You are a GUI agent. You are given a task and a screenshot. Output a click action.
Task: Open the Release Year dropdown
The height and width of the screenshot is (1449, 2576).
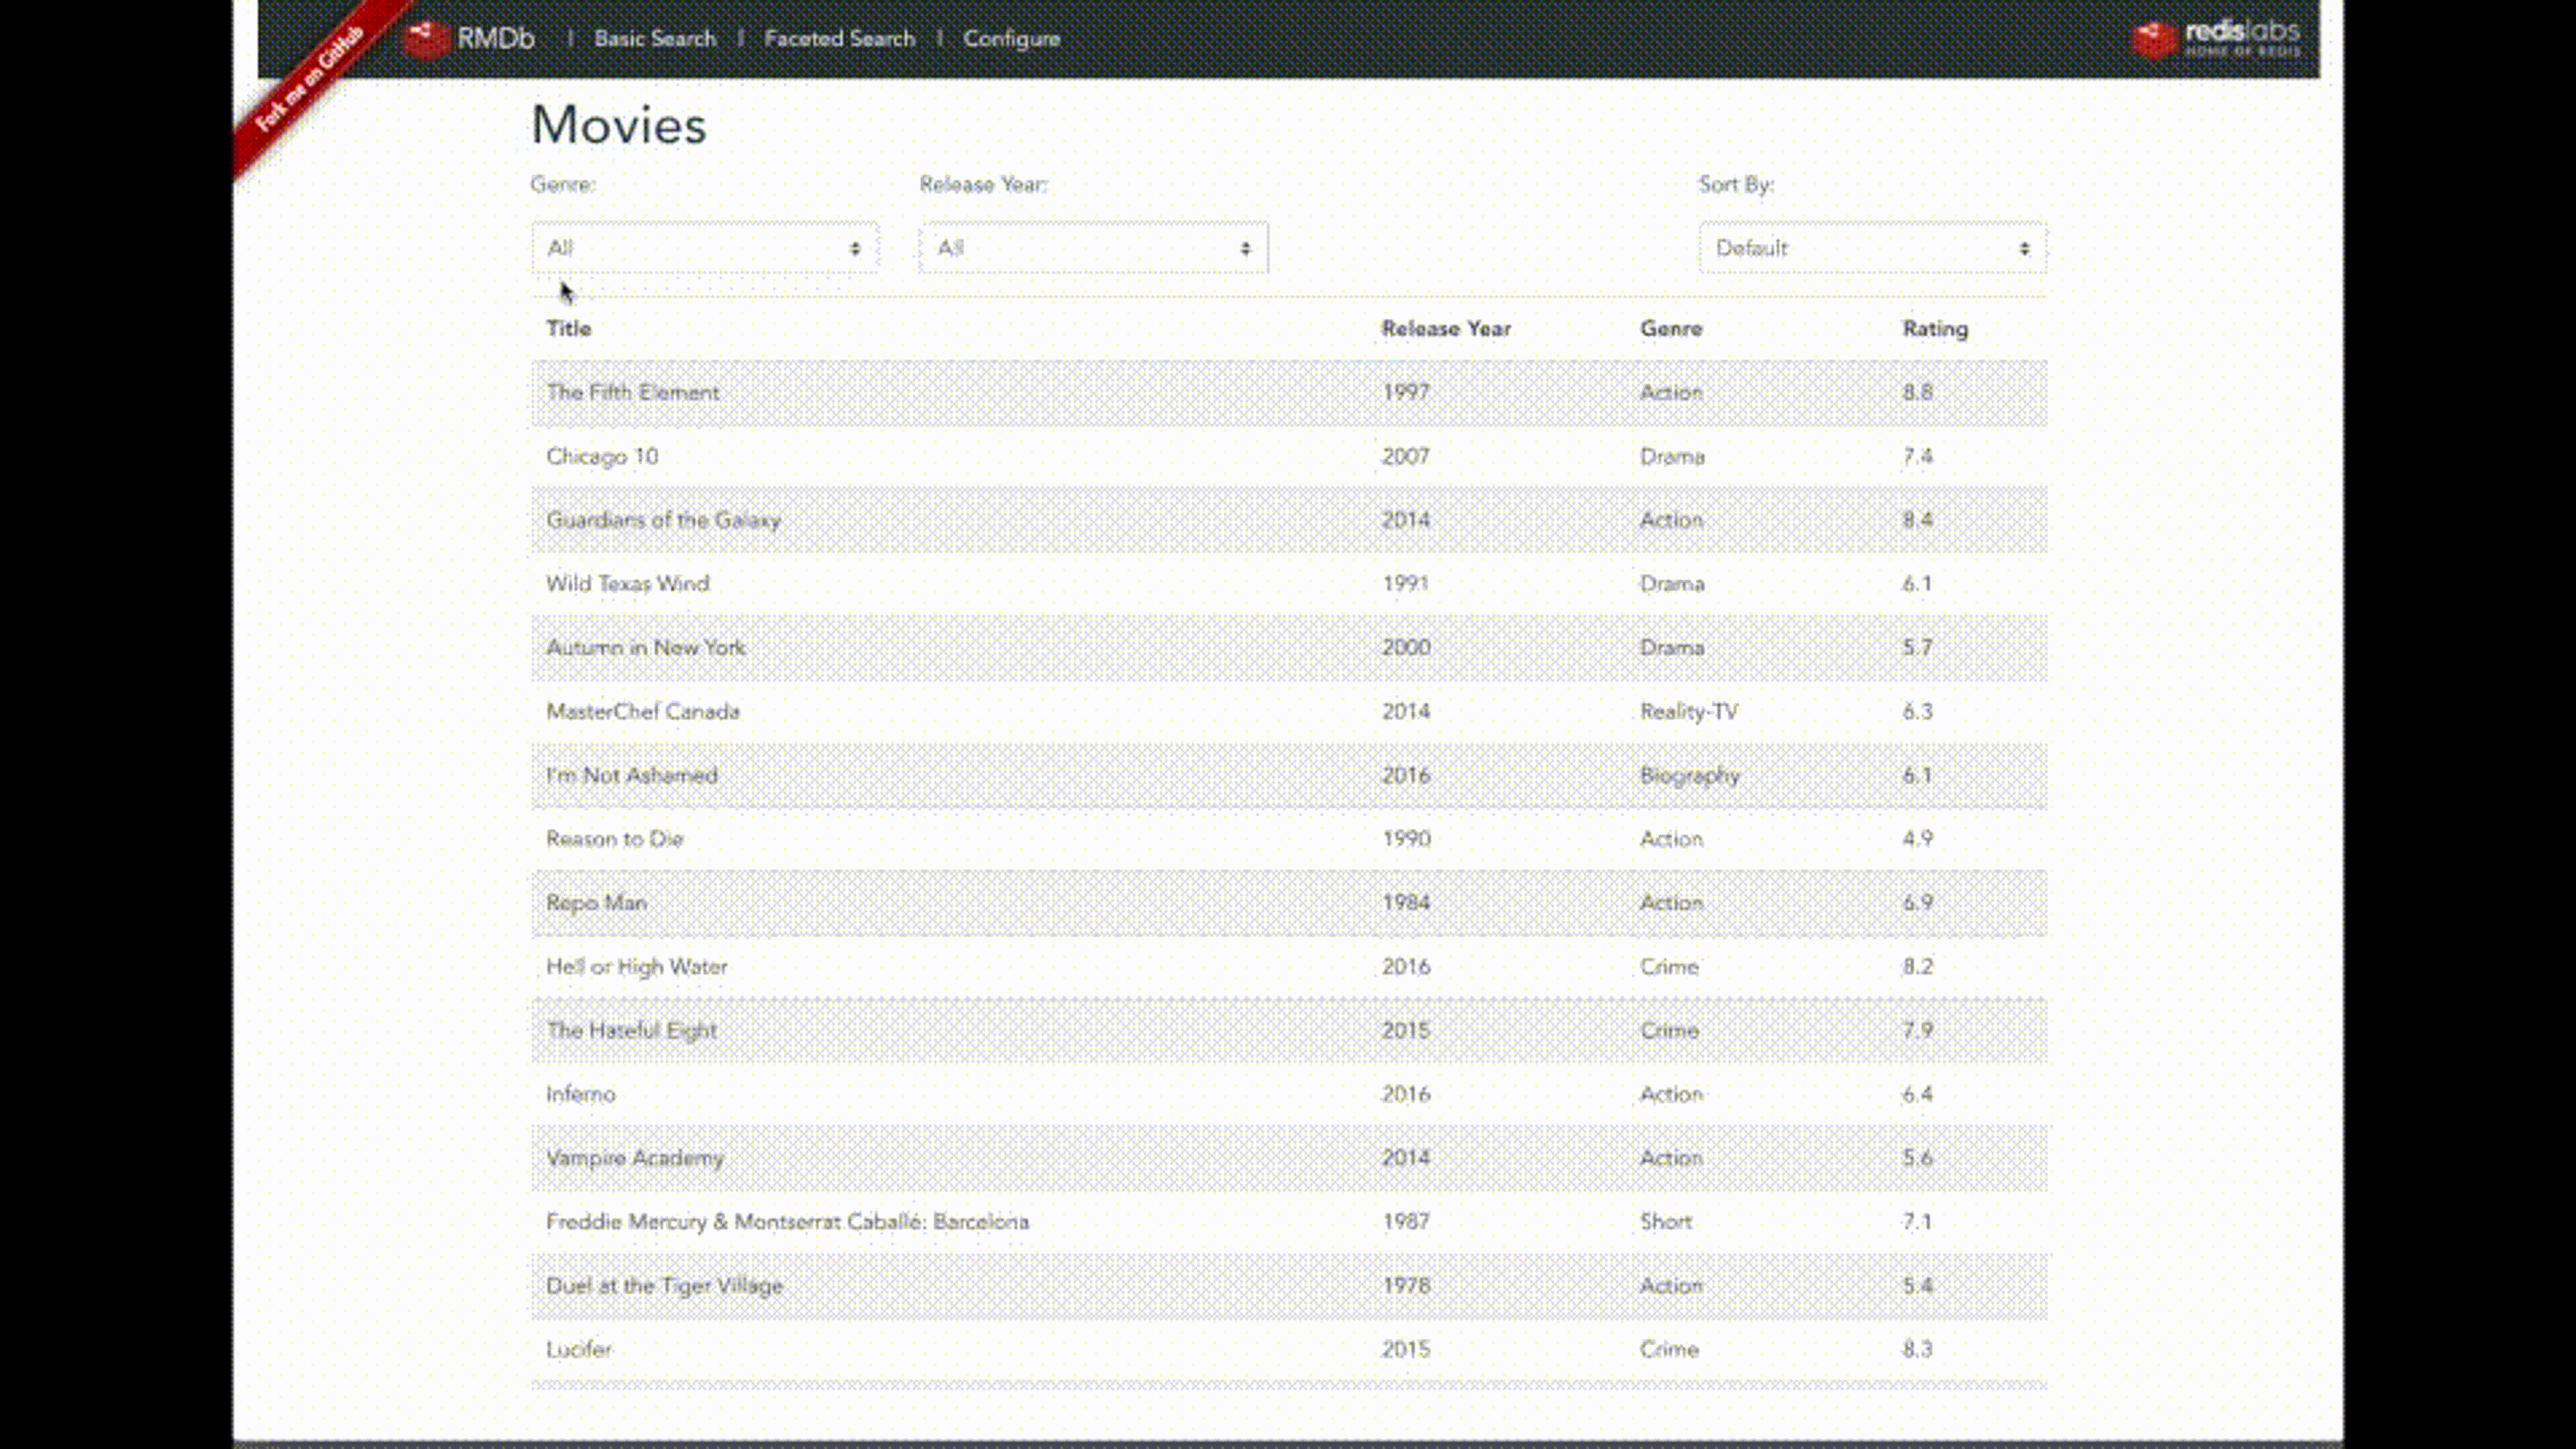click(x=1093, y=248)
